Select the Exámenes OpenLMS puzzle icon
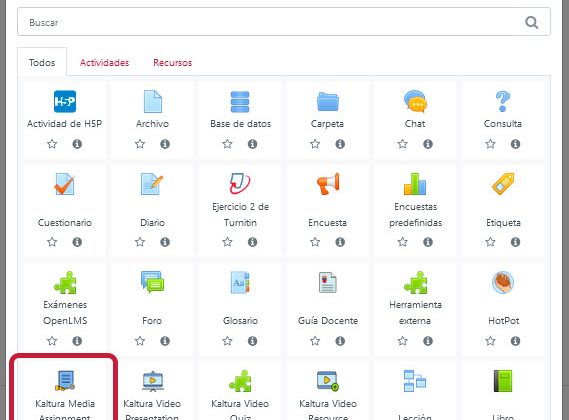Screen dimensions: 569x420 pyautogui.click(x=65, y=282)
